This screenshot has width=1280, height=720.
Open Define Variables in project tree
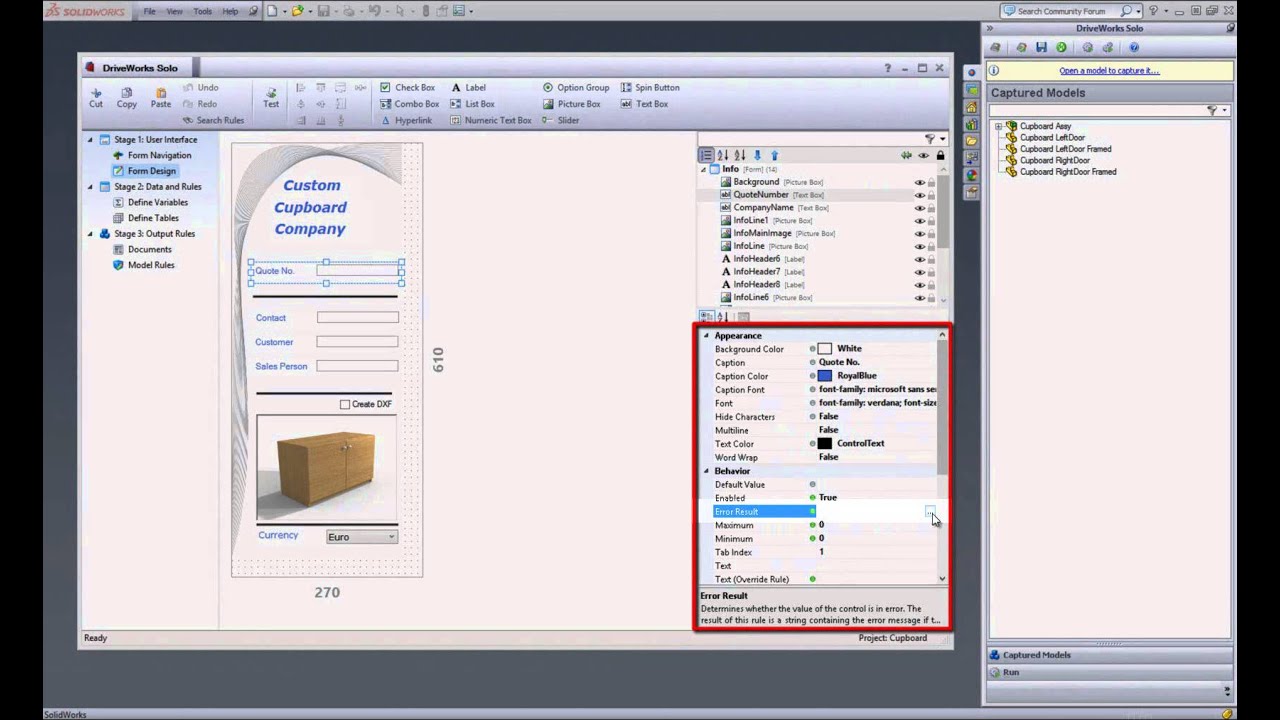[x=157, y=202]
